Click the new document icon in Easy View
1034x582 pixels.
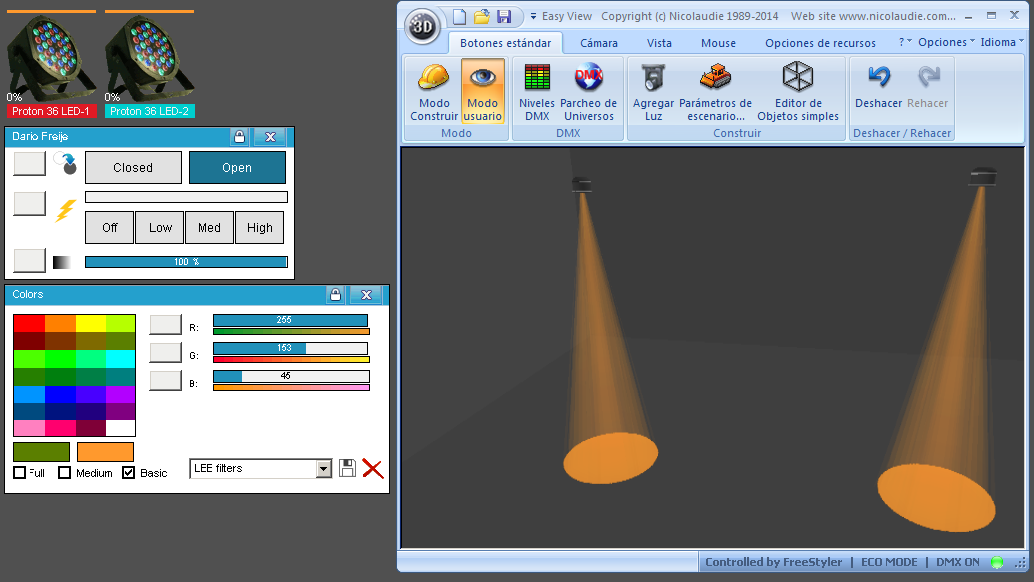tap(460, 16)
